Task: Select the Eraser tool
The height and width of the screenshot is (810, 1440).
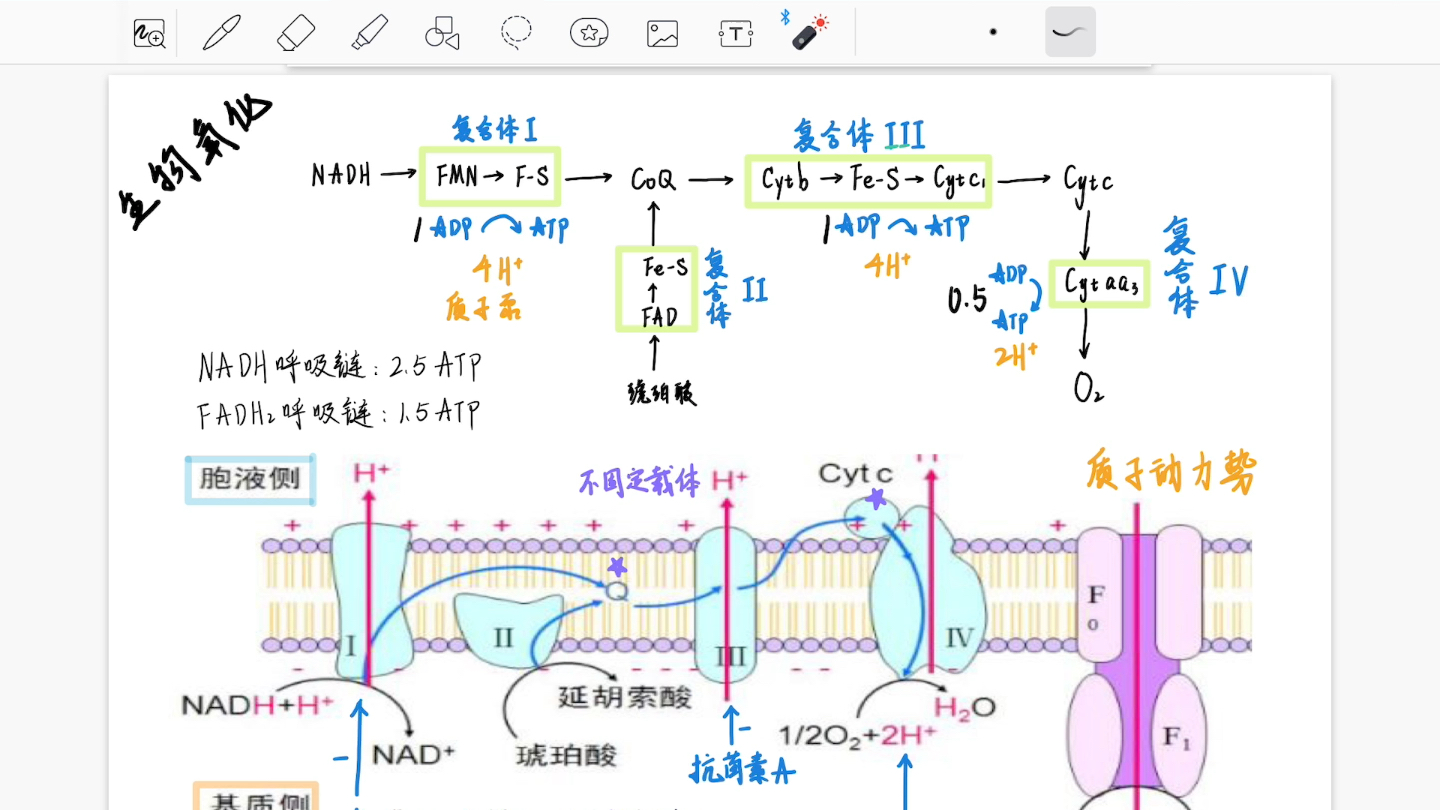Action: (295, 33)
